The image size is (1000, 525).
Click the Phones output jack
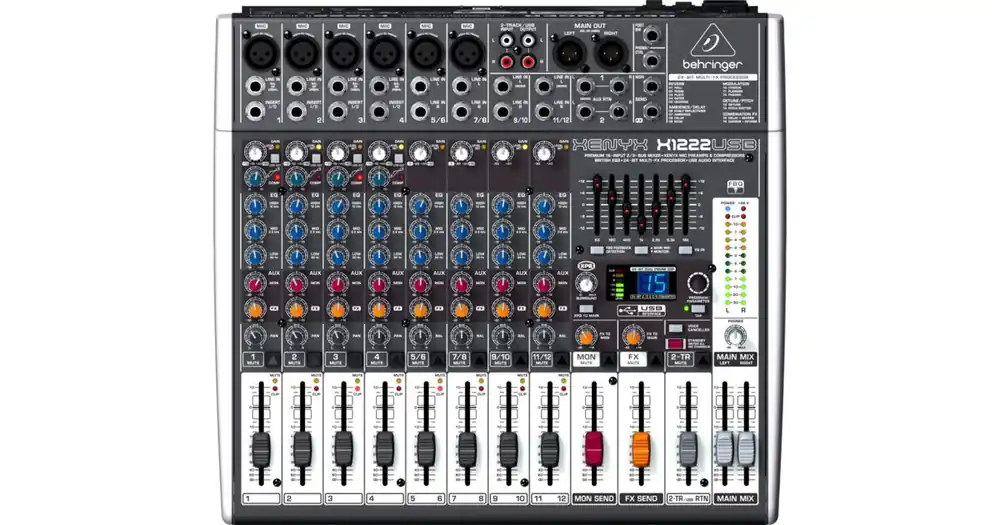[x=651, y=61]
